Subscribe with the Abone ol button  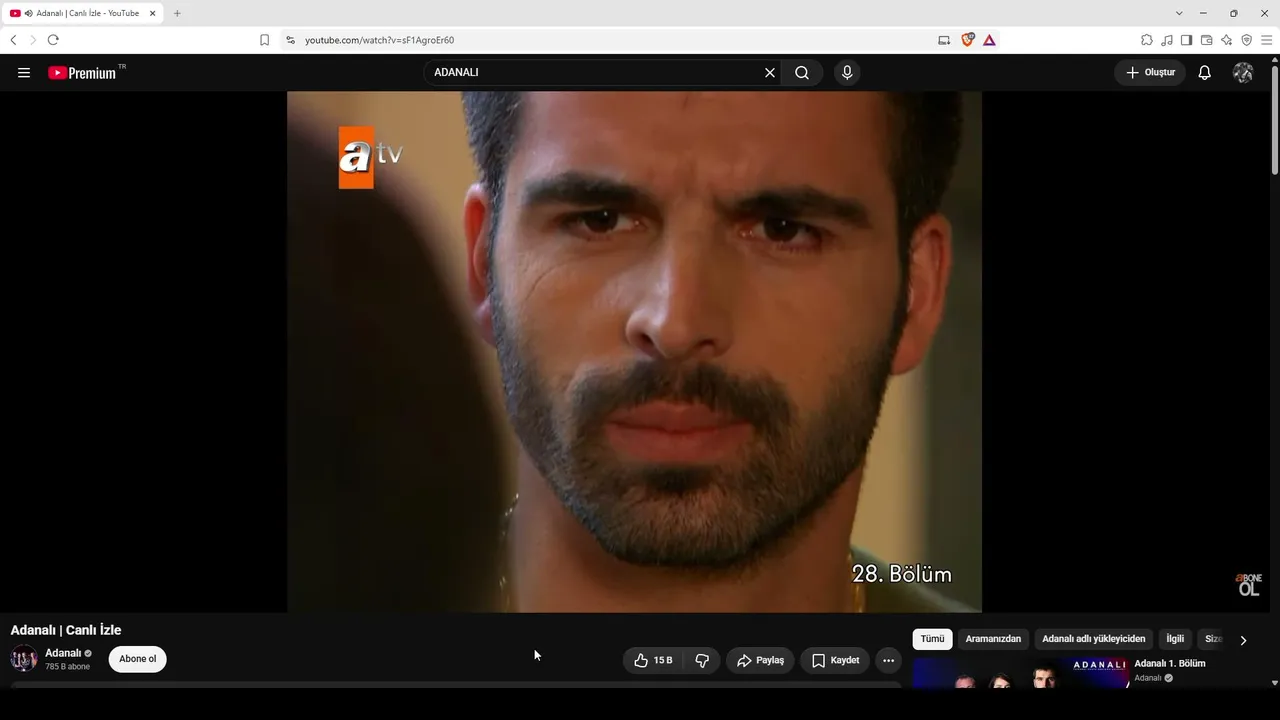click(x=138, y=659)
